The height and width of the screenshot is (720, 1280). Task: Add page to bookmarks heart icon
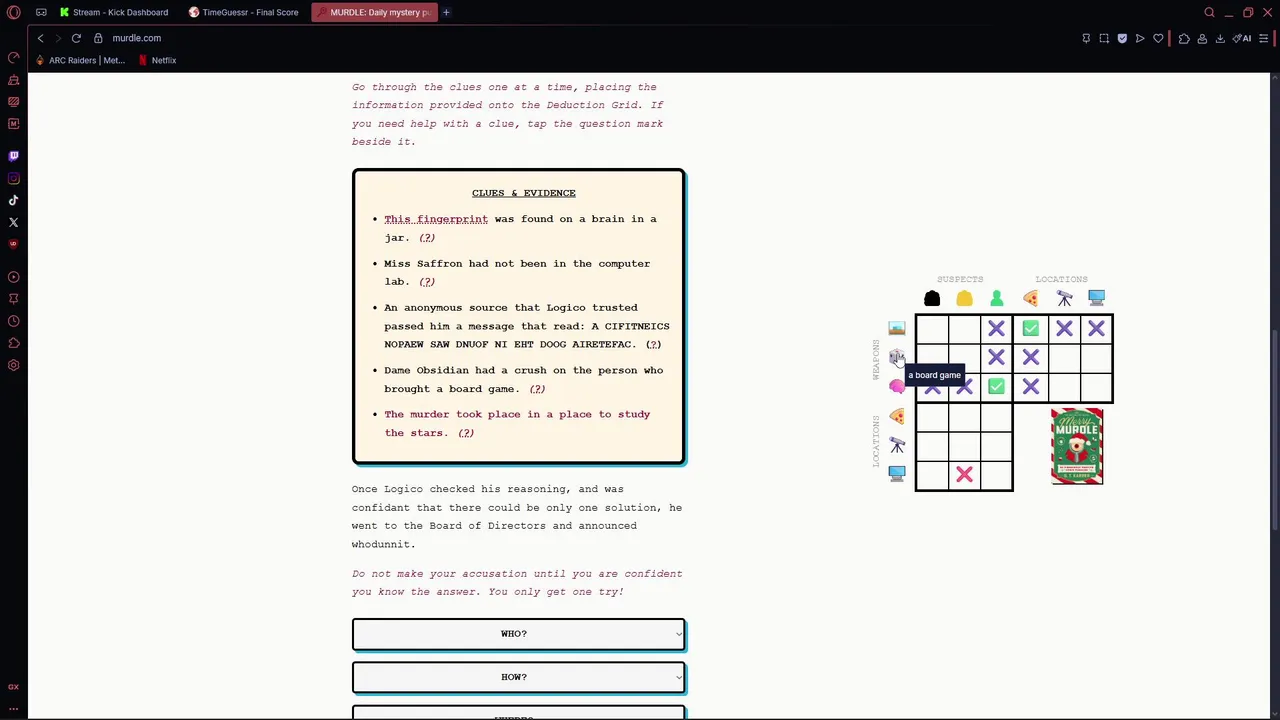point(1158,38)
